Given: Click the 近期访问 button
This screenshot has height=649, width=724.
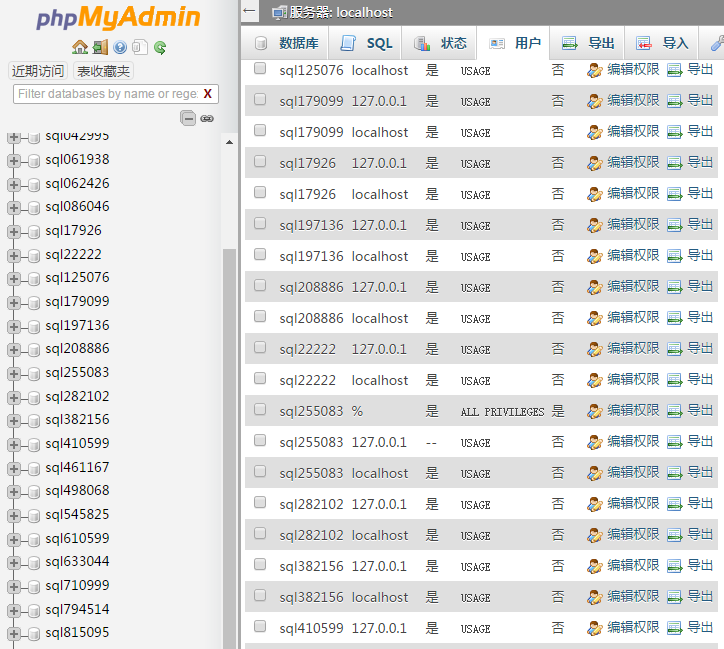Looking at the screenshot, I should pyautogui.click(x=38, y=71).
